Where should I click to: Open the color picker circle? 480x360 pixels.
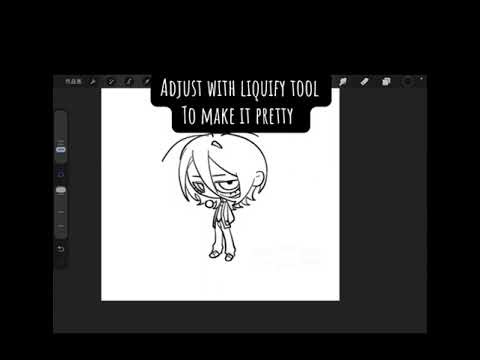[x=408, y=82]
